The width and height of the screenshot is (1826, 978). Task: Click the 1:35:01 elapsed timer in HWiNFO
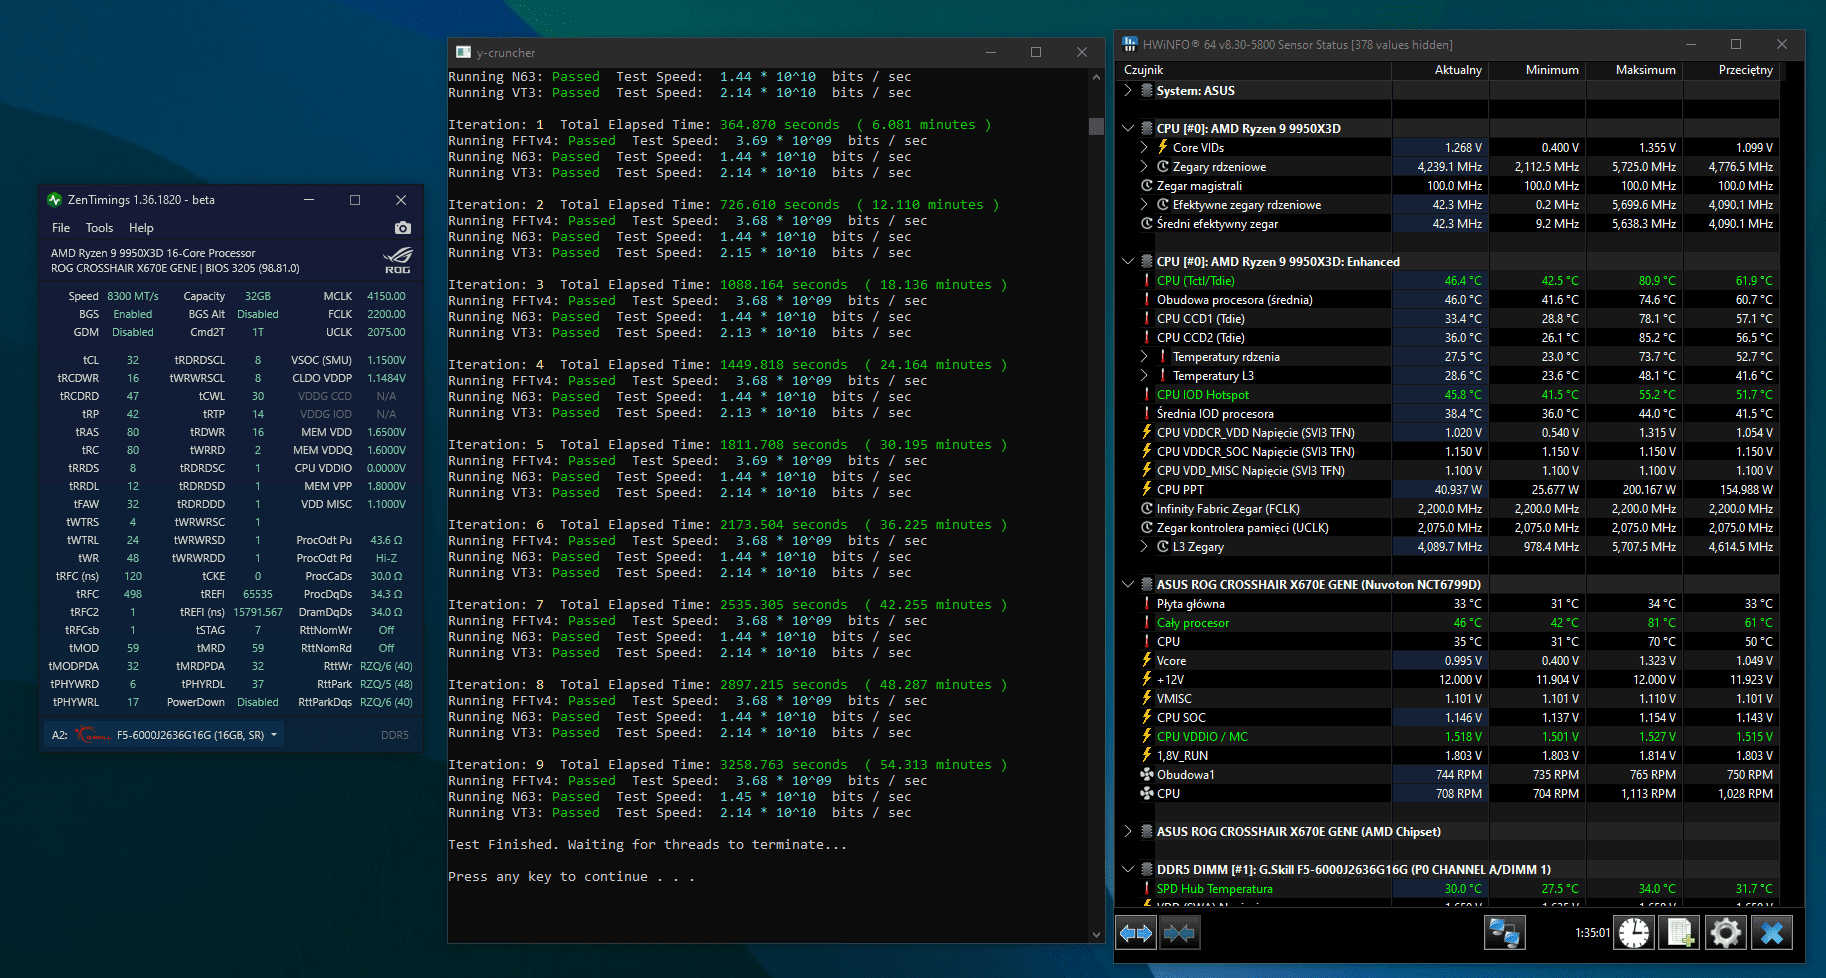click(x=1592, y=933)
